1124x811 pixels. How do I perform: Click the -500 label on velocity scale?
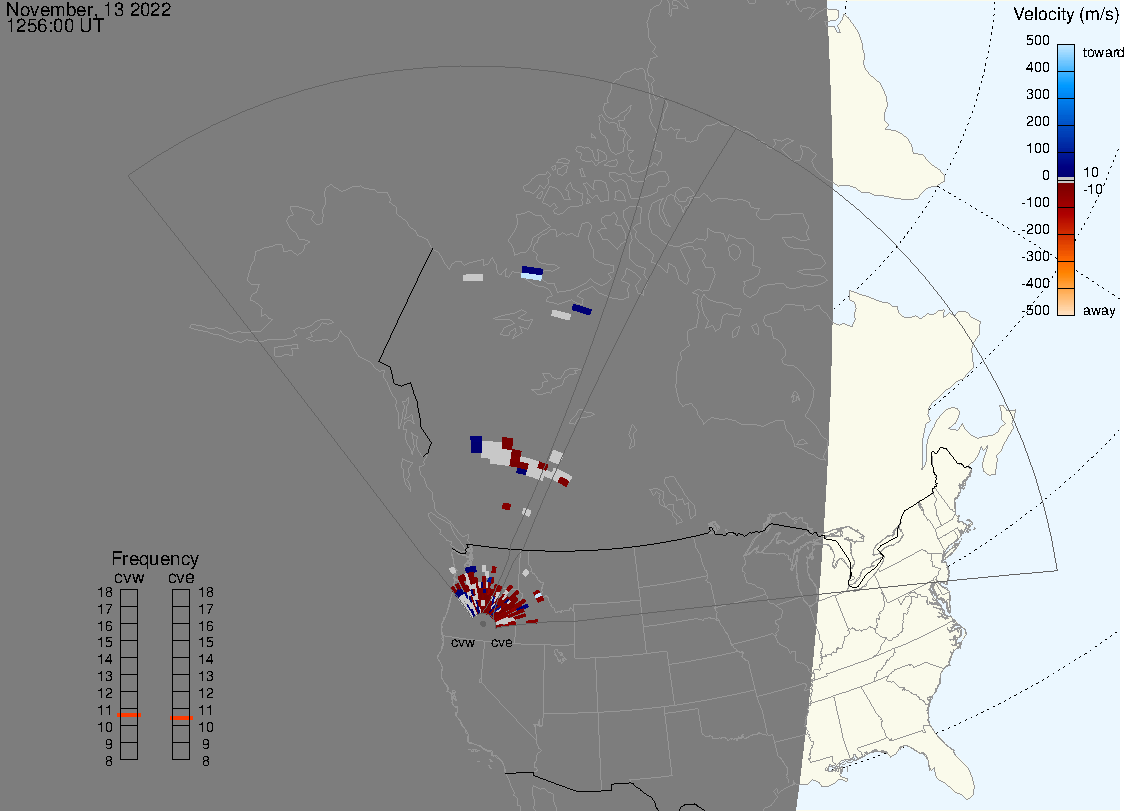point(1035,310)
